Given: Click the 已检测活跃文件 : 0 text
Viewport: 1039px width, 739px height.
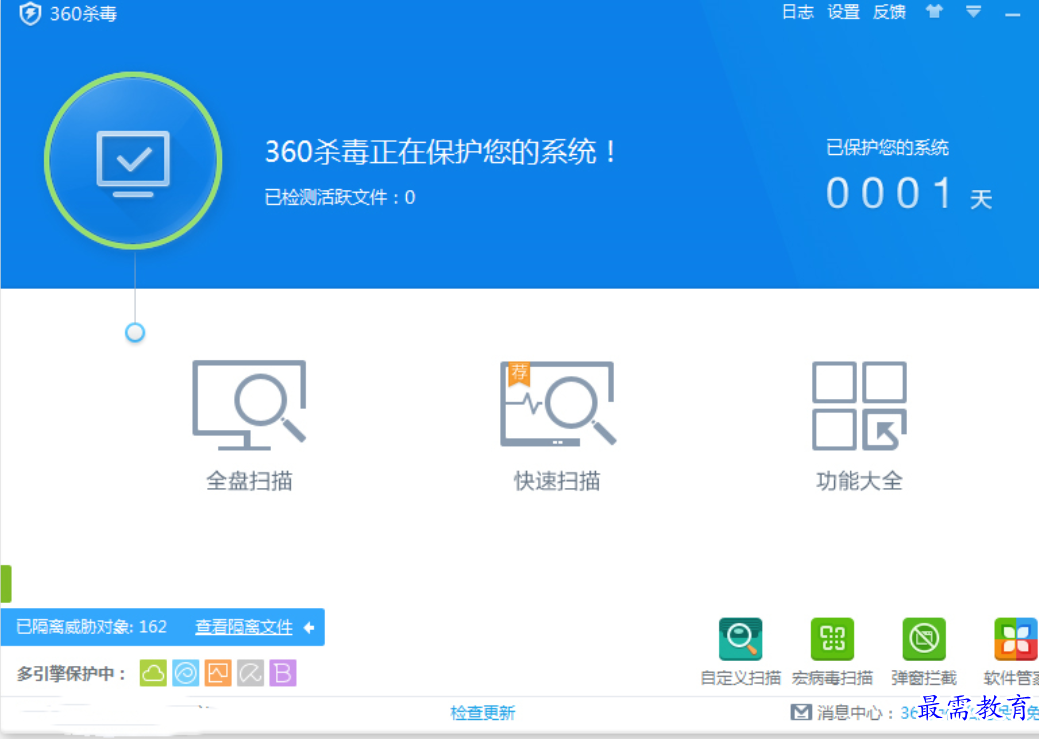Looking at the screenshot, I should click(339, 198).
